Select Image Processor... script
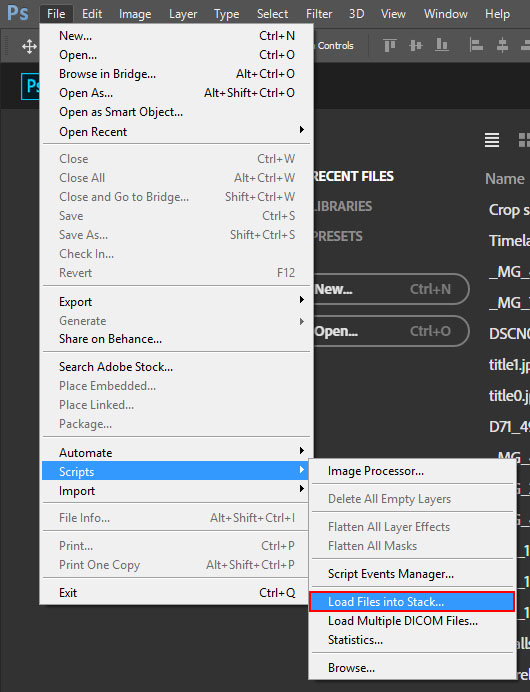Image resolution: width=530 pixels, height=692 pixels. 413,471
